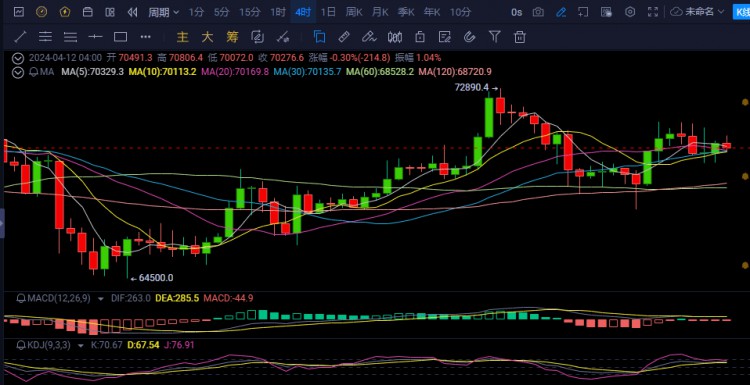The image size is (750, 385).
Task: Select the parallel channel lines tool
Action: click(x=45, y=36)
